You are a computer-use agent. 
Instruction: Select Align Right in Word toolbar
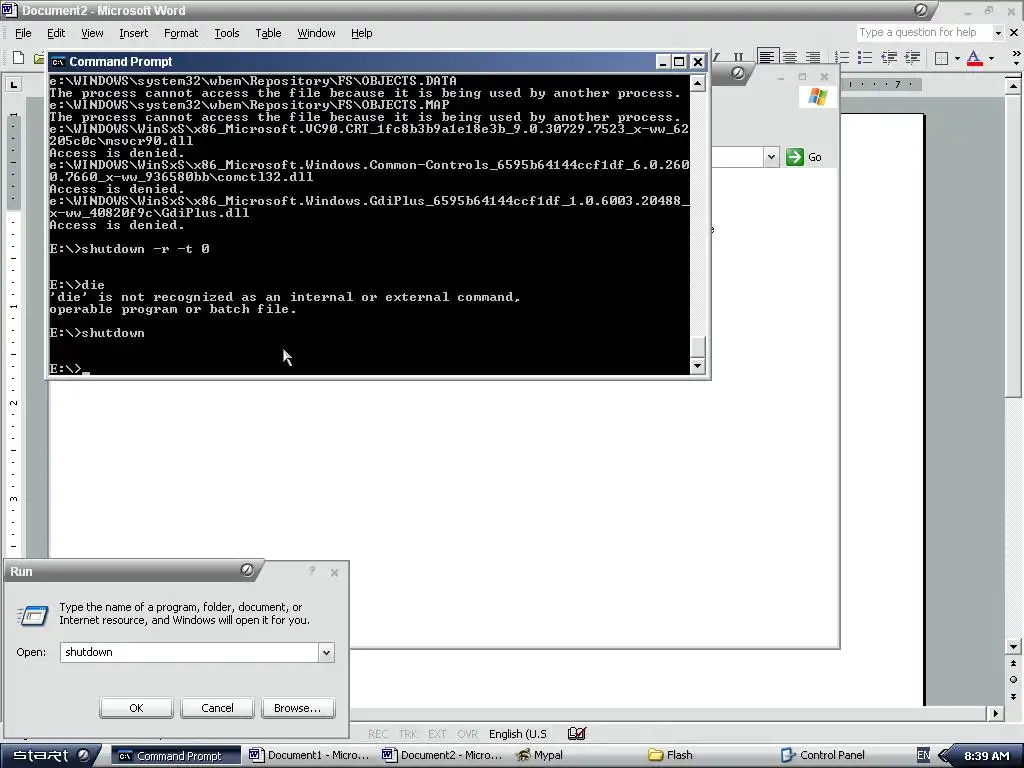coord(812,57)
